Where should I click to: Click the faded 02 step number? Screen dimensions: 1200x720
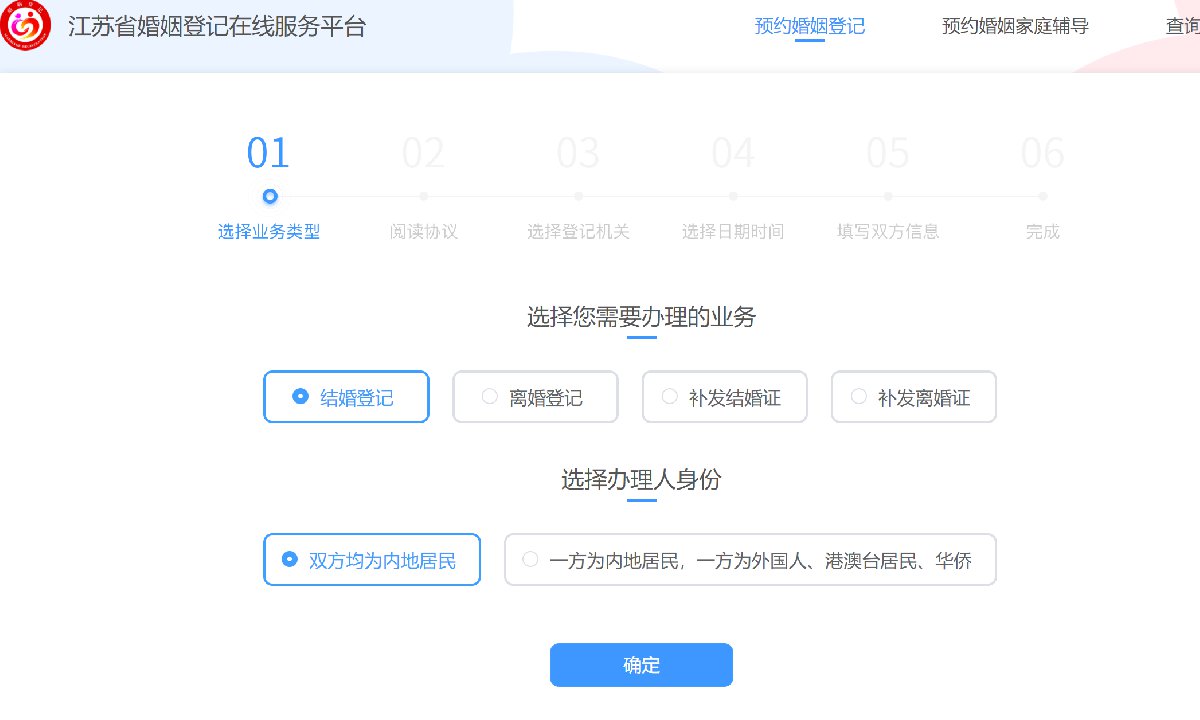tap(424, 154)
